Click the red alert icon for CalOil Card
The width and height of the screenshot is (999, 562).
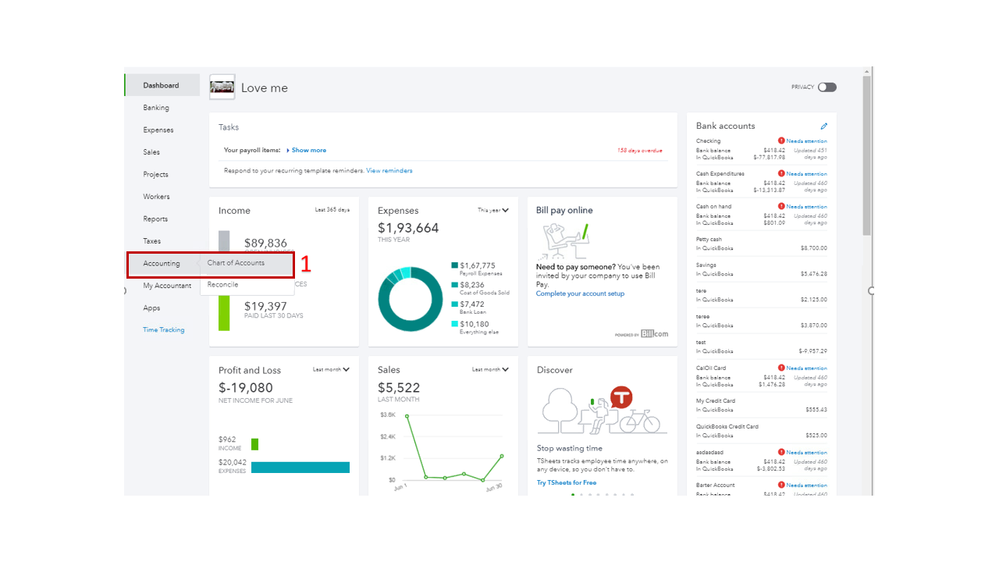point(781,368)
